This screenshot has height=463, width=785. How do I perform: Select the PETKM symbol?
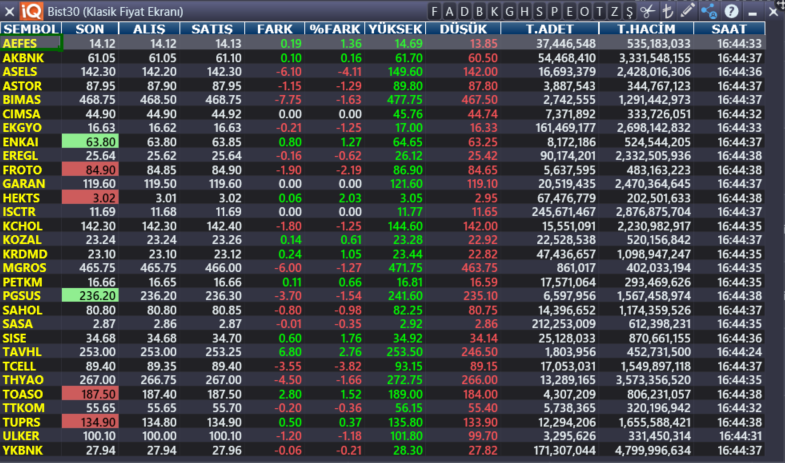tap(23, 282)
